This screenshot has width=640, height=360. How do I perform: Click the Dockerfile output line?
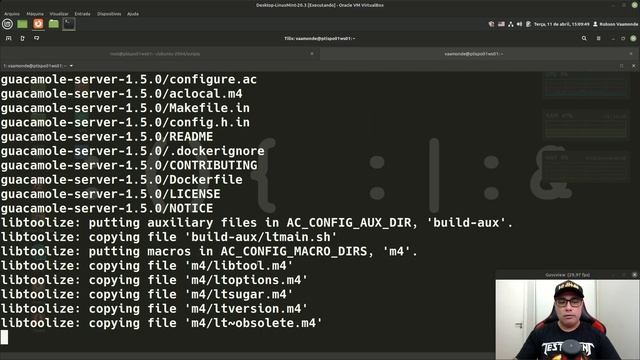(122, 180)
